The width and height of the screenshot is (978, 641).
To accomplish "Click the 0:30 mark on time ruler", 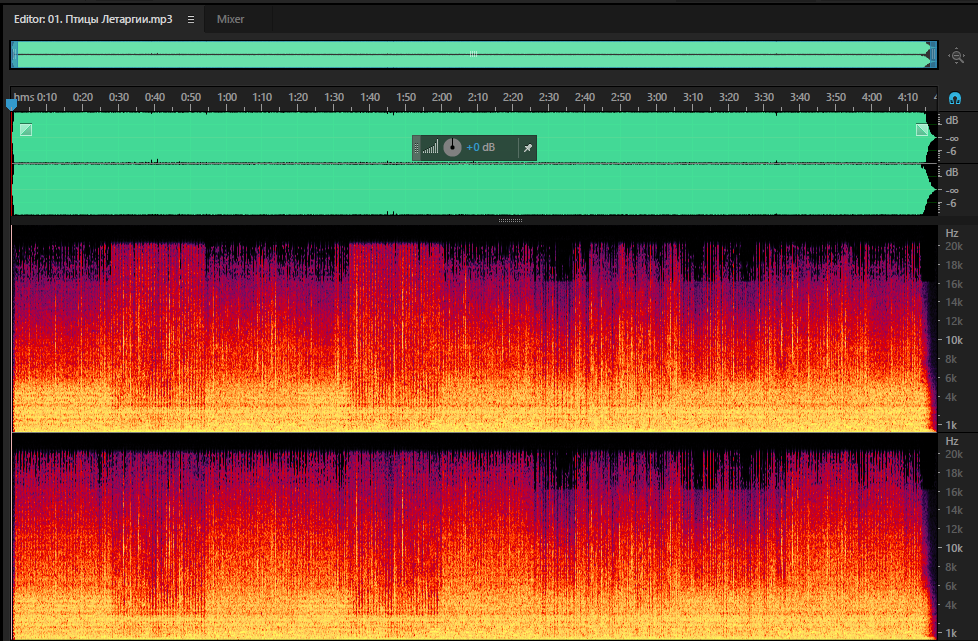I will 119,97.
